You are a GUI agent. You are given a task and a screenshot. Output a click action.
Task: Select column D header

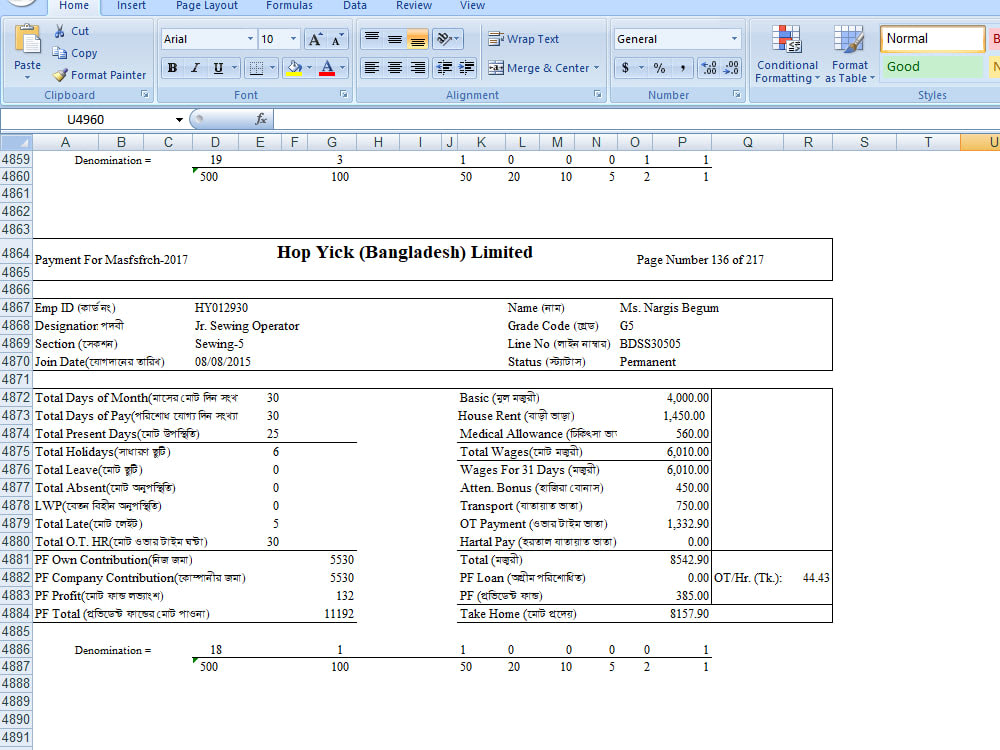[x=215, y=142]
